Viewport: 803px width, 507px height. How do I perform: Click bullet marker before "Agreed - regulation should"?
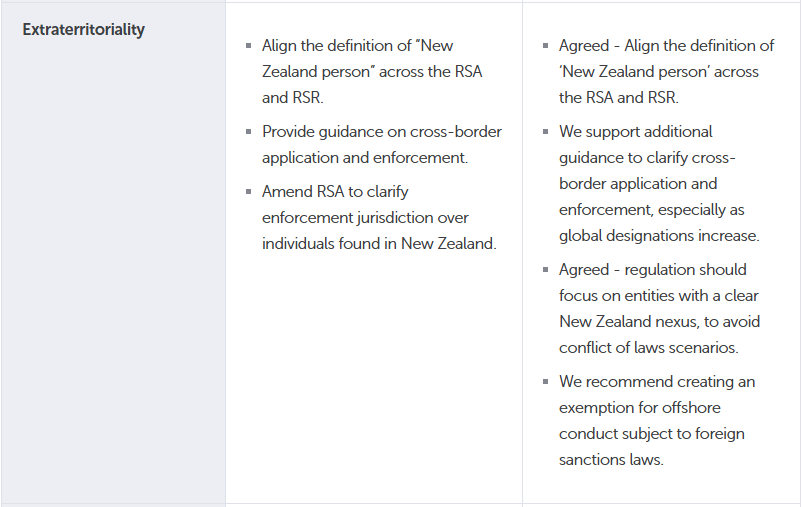[x=545, y=271]
